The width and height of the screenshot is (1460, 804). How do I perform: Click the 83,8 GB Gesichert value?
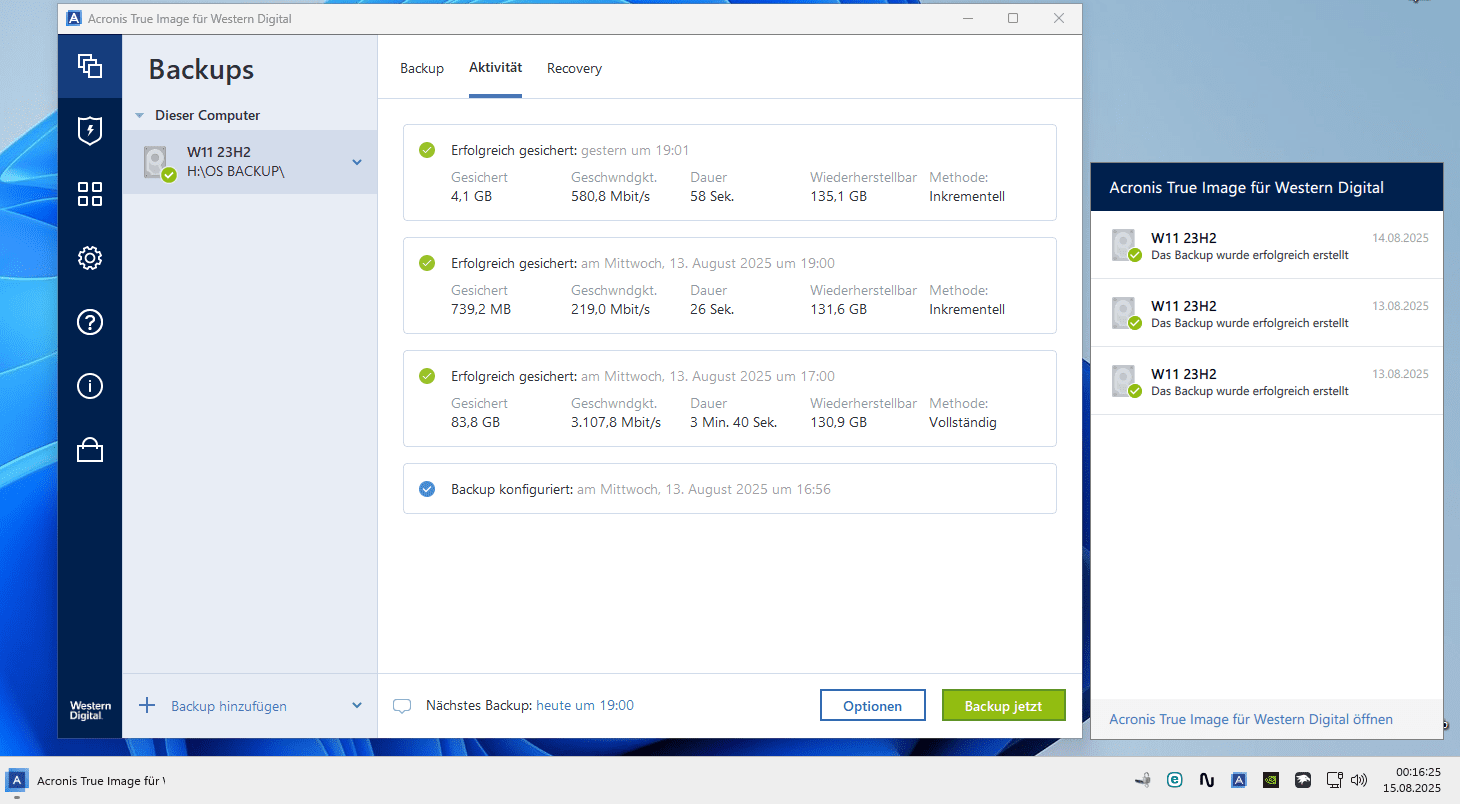click(x=475, y=422)
